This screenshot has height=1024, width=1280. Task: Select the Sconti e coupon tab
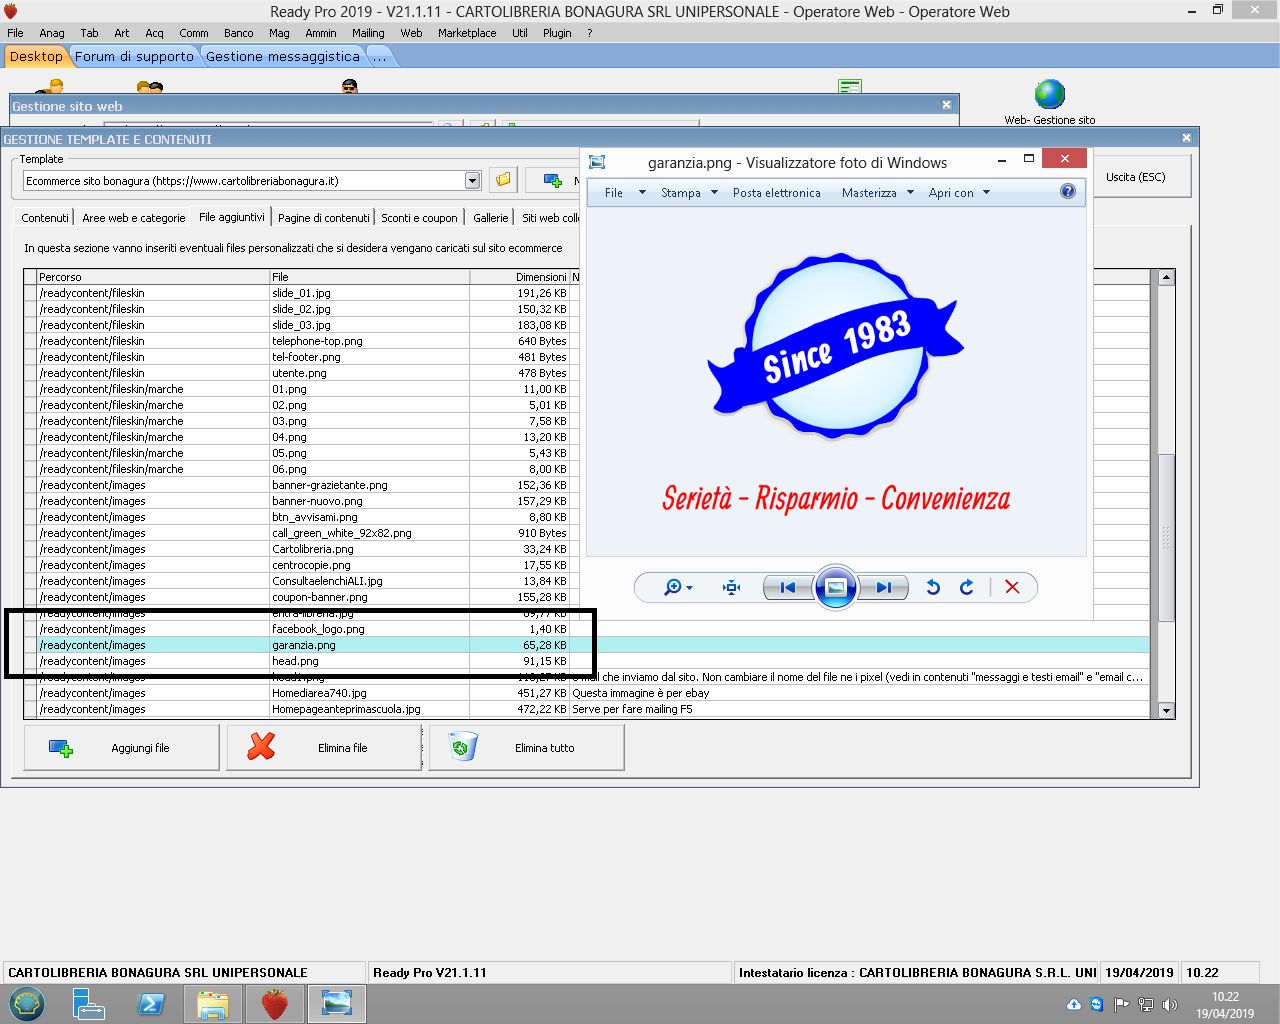click(x=419, y=217)
